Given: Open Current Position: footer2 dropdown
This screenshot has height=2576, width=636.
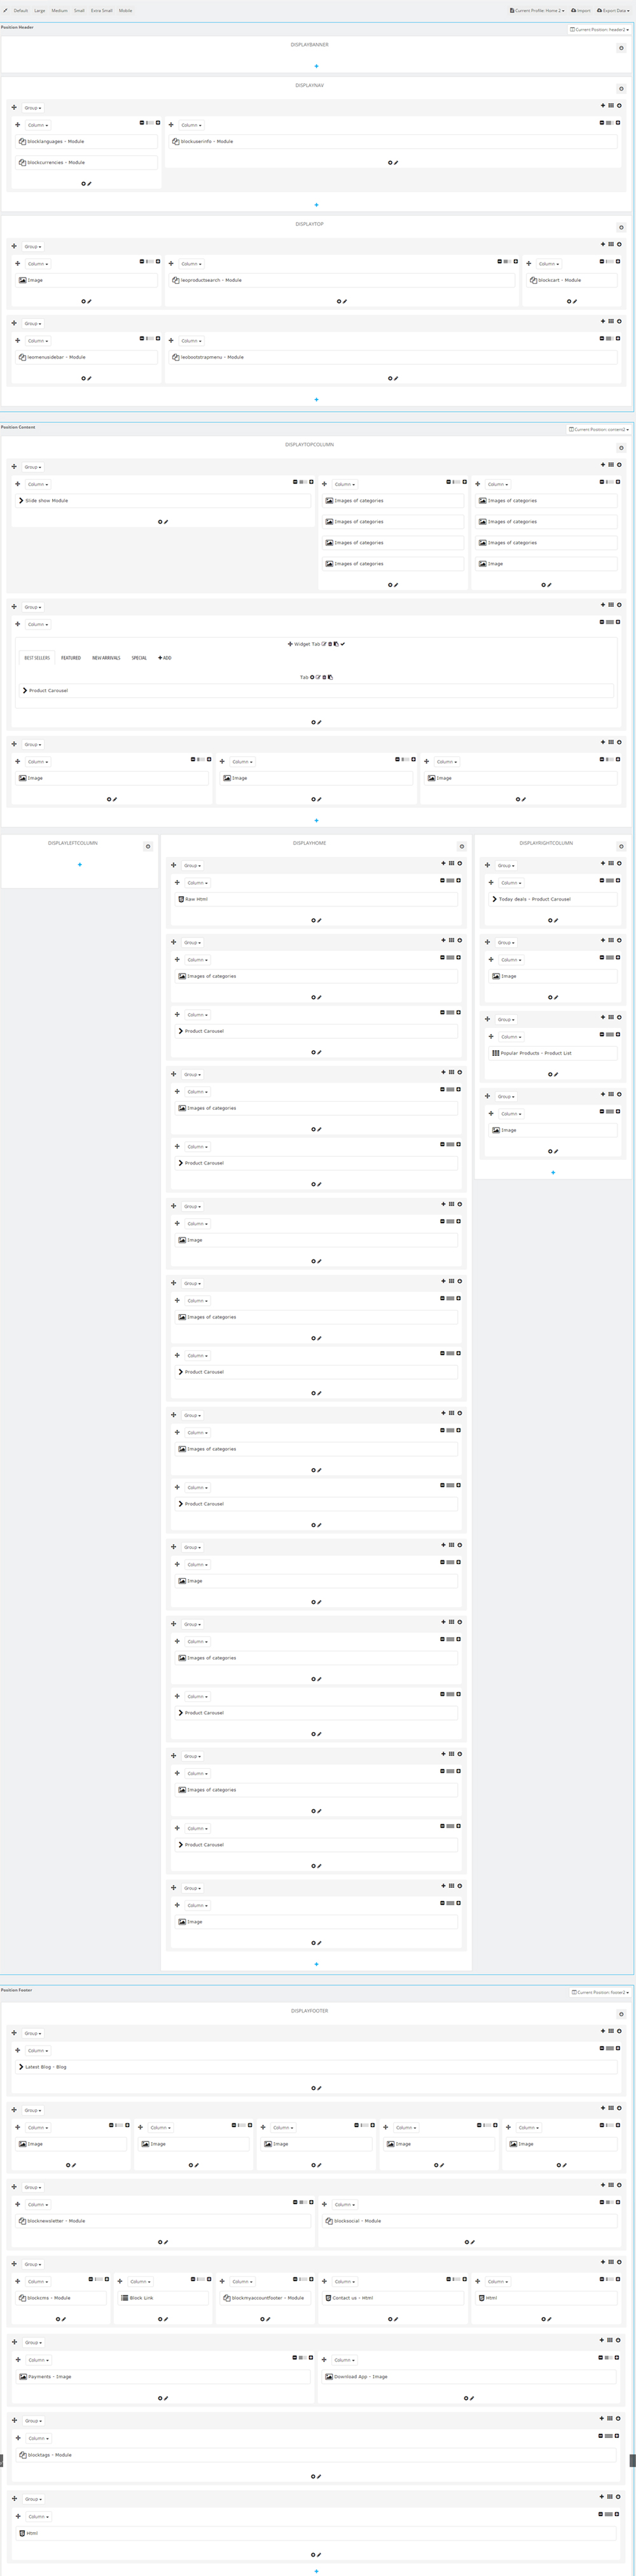Looking at the screenshot, I should 600,1993.
